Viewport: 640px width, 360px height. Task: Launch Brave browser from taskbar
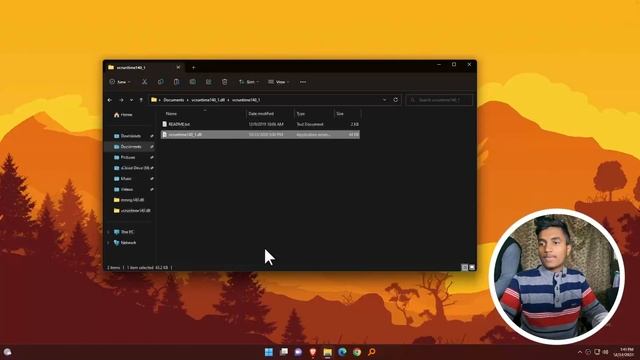tap(313, 352)
